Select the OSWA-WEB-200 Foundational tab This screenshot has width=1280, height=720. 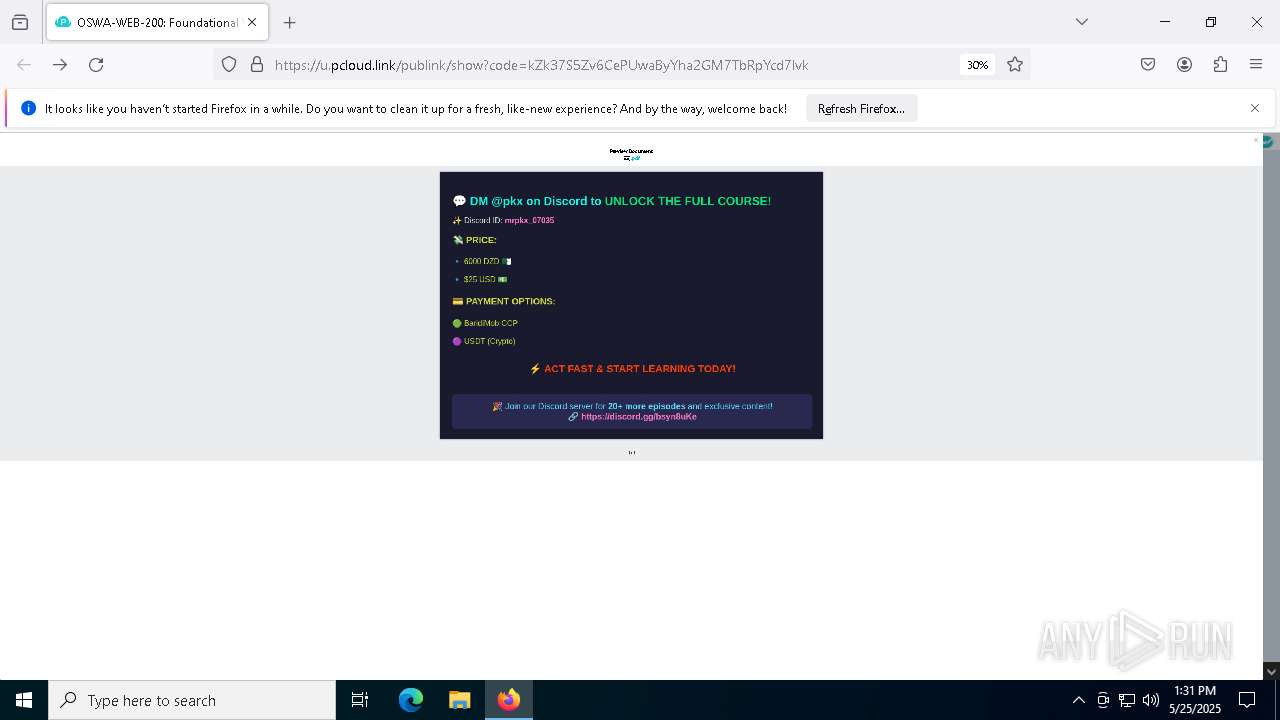click(156, 22)
